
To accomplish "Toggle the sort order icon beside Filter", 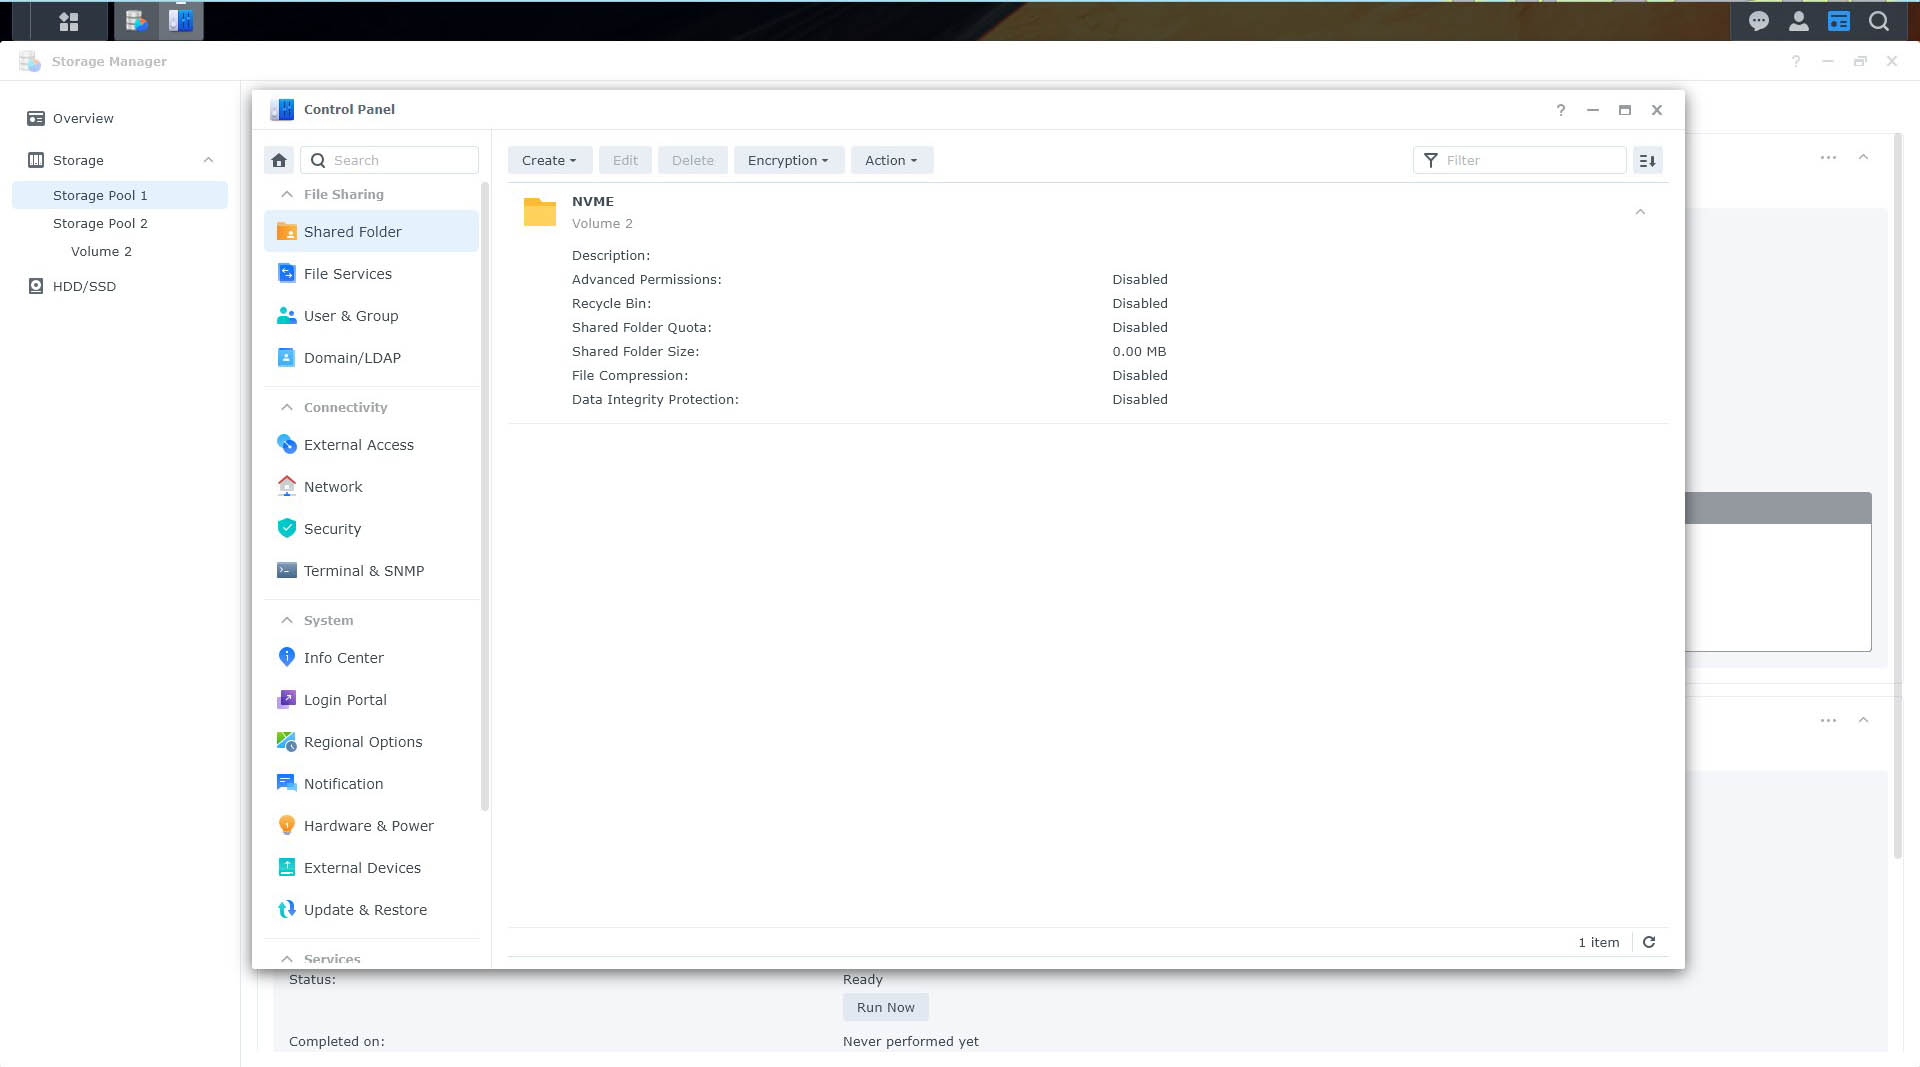I will [x=1648, y=160].
